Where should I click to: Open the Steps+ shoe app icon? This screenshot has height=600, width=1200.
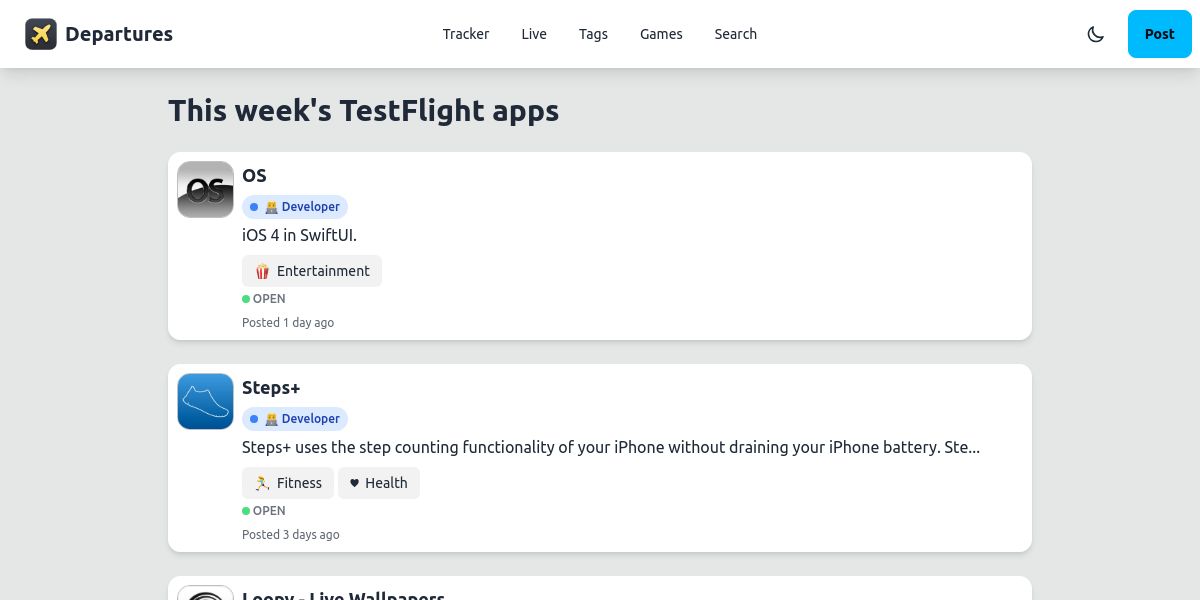[205, 401]
